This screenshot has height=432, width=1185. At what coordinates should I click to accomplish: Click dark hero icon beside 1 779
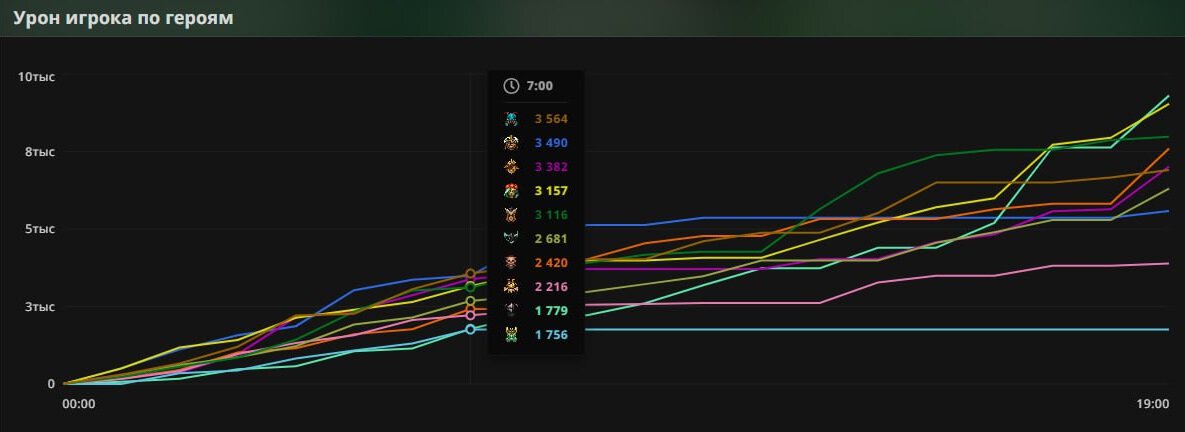512,310
